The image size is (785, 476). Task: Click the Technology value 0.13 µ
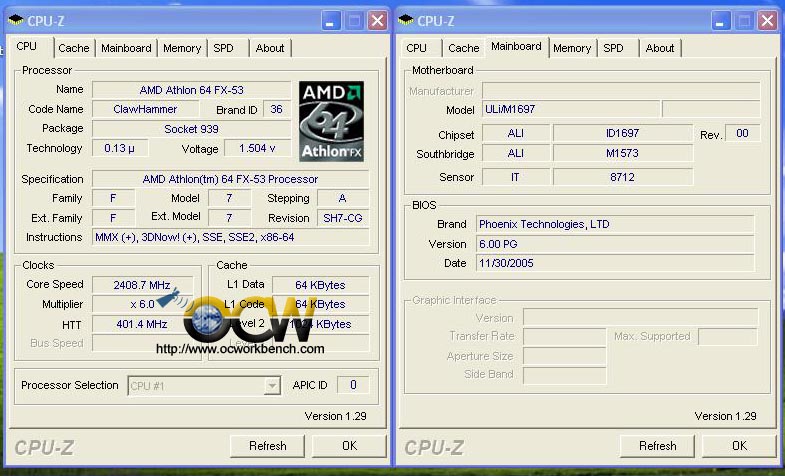click(120, 148)
